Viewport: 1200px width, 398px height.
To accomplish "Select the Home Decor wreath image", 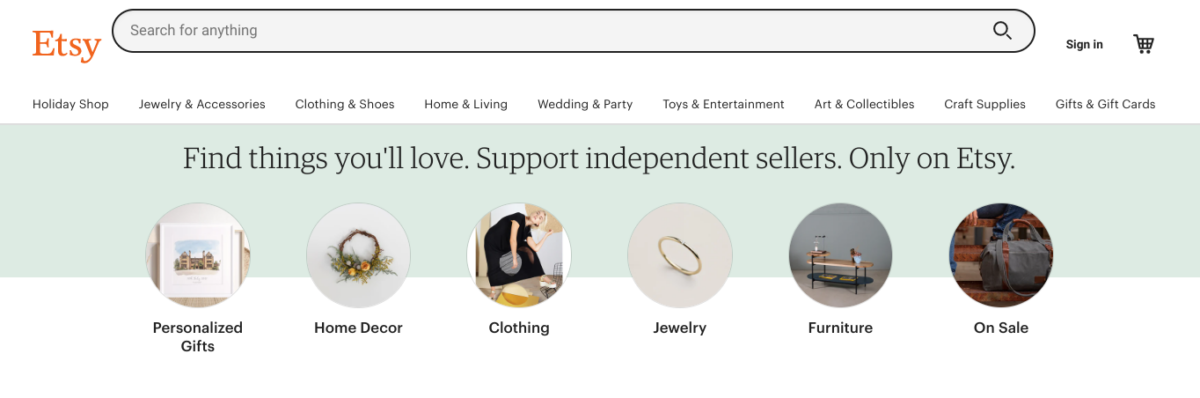I will [x=358, y=255].
